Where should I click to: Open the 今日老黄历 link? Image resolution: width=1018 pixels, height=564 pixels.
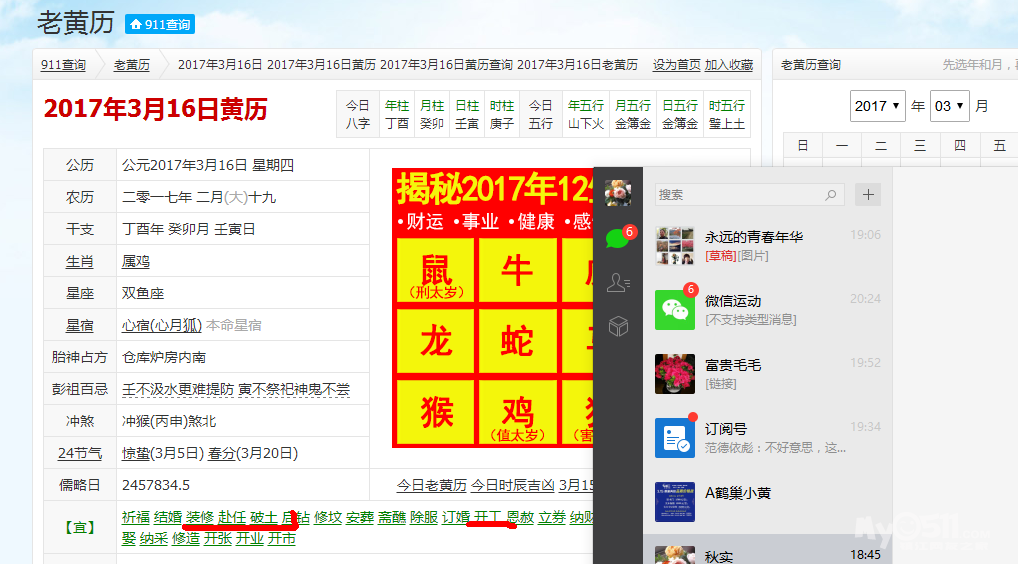[x=431, y=485]
